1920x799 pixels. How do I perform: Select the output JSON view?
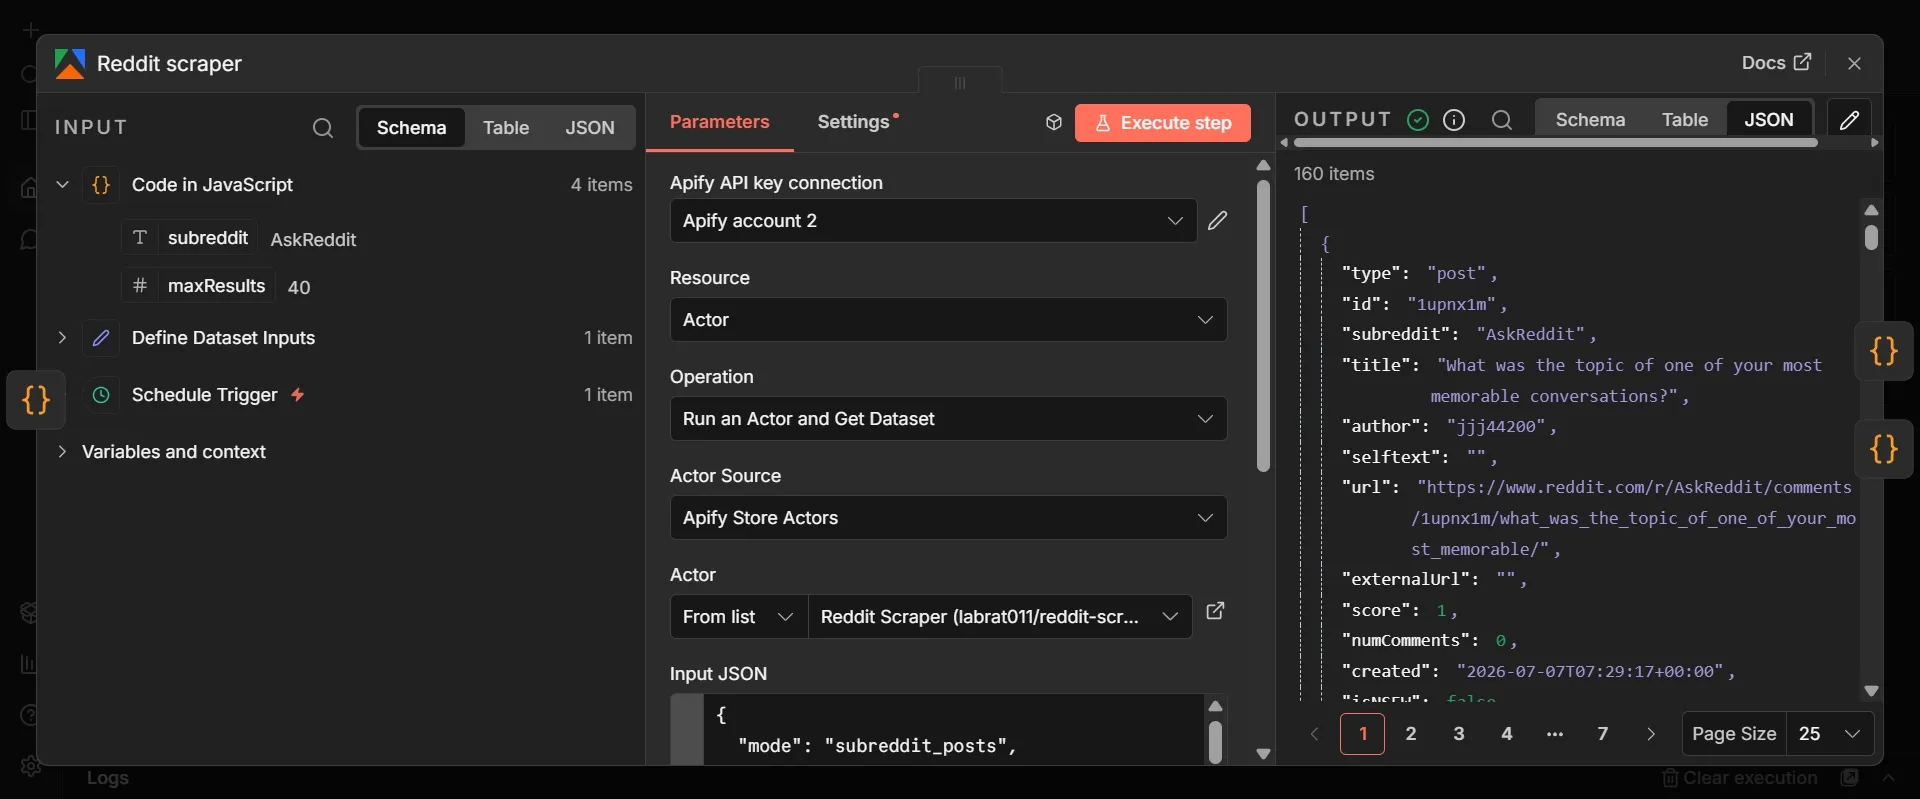(1769, 120)
